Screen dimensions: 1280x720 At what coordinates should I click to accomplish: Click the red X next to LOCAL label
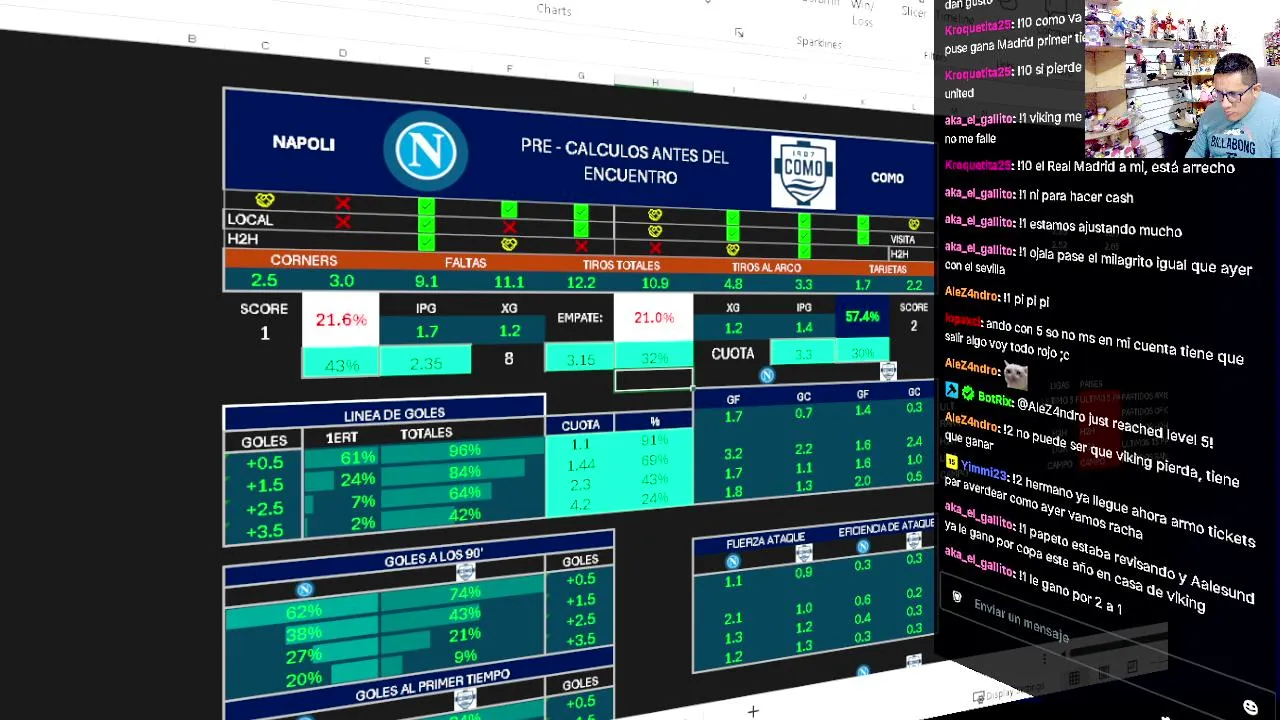click(x=343, y=222)
